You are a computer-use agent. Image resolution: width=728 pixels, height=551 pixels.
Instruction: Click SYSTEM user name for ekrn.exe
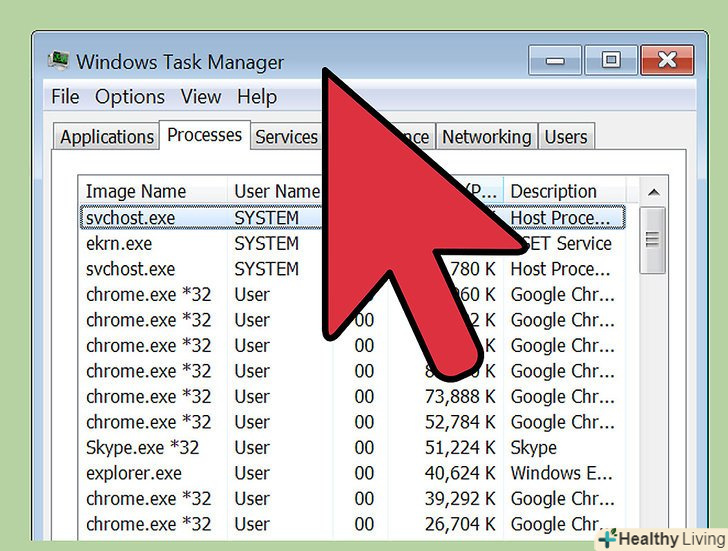(266, 243)
